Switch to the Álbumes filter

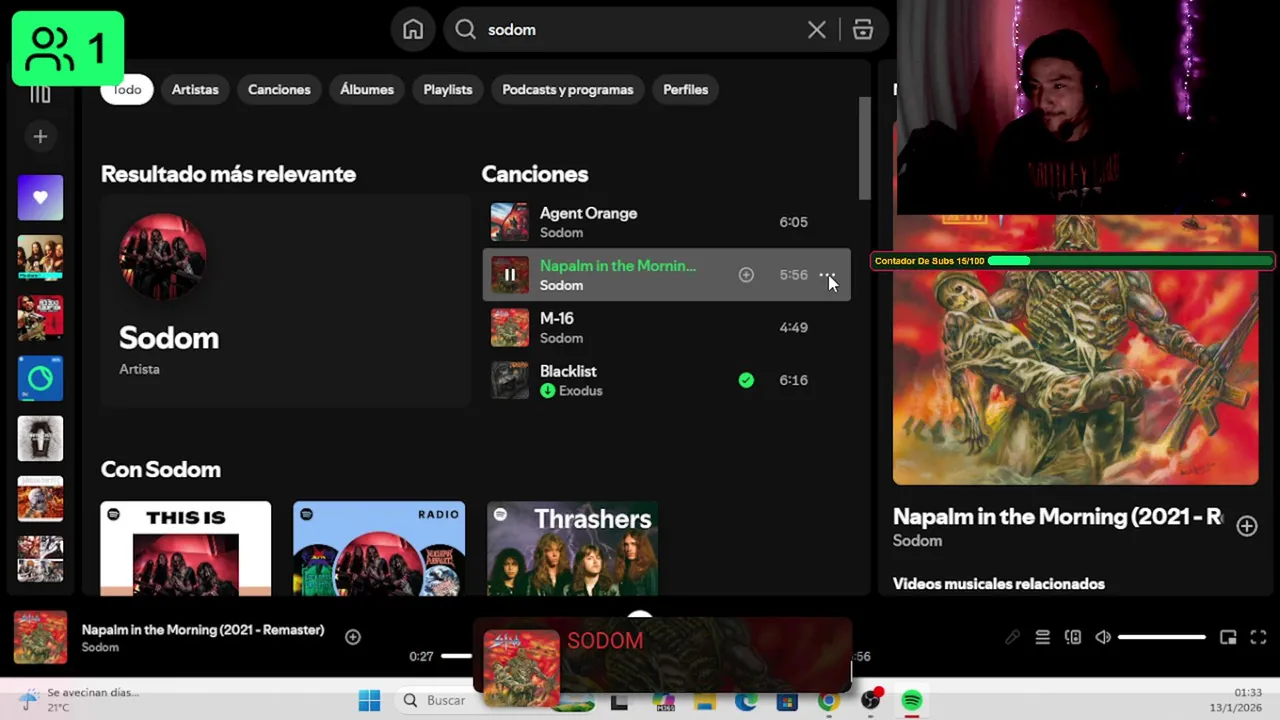tap(367, 90)
